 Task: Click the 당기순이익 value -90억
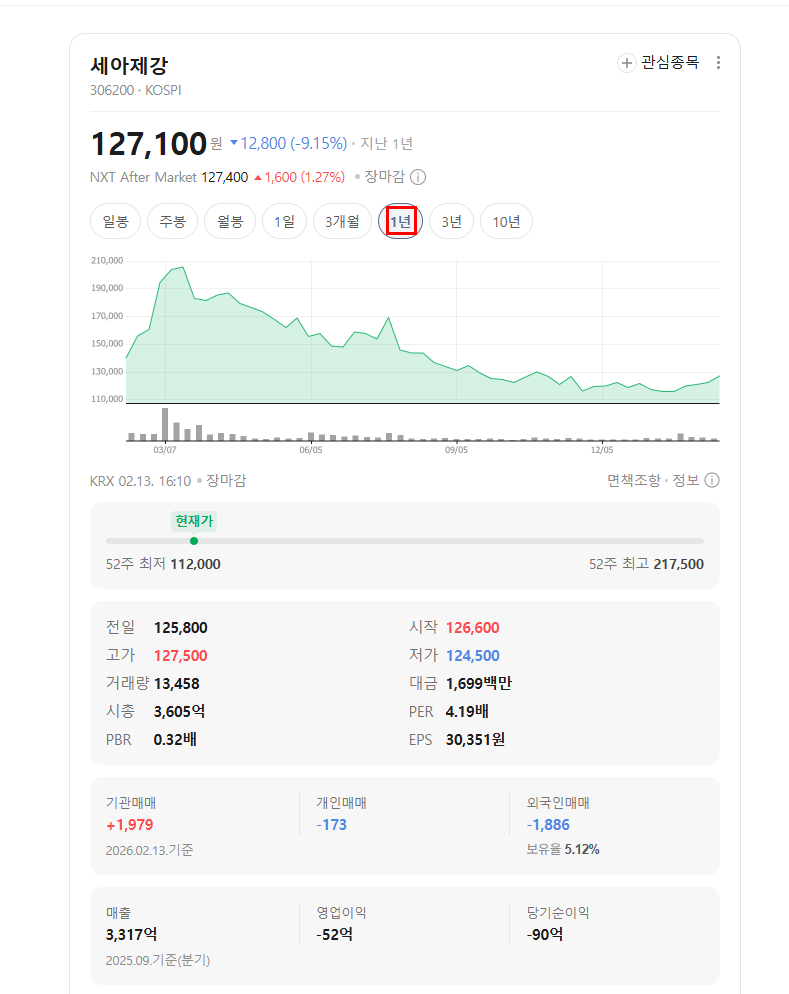[545, 935]
